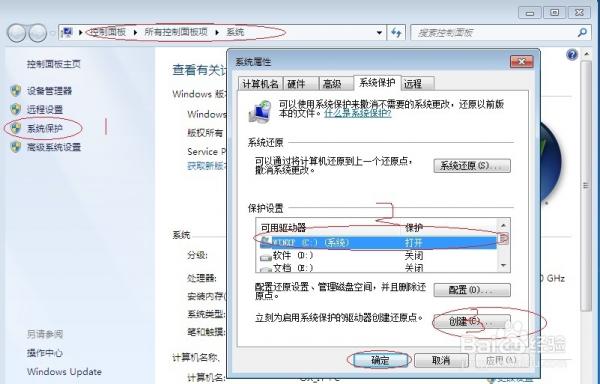600x384 pixels.
Task: Expand dropdown arrow after 所有控制面板项 breadcrumb
Action: 217,33
